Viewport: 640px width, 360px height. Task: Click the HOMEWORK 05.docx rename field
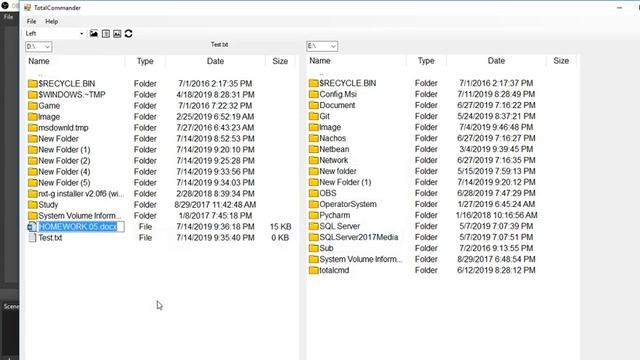point(81,227)
